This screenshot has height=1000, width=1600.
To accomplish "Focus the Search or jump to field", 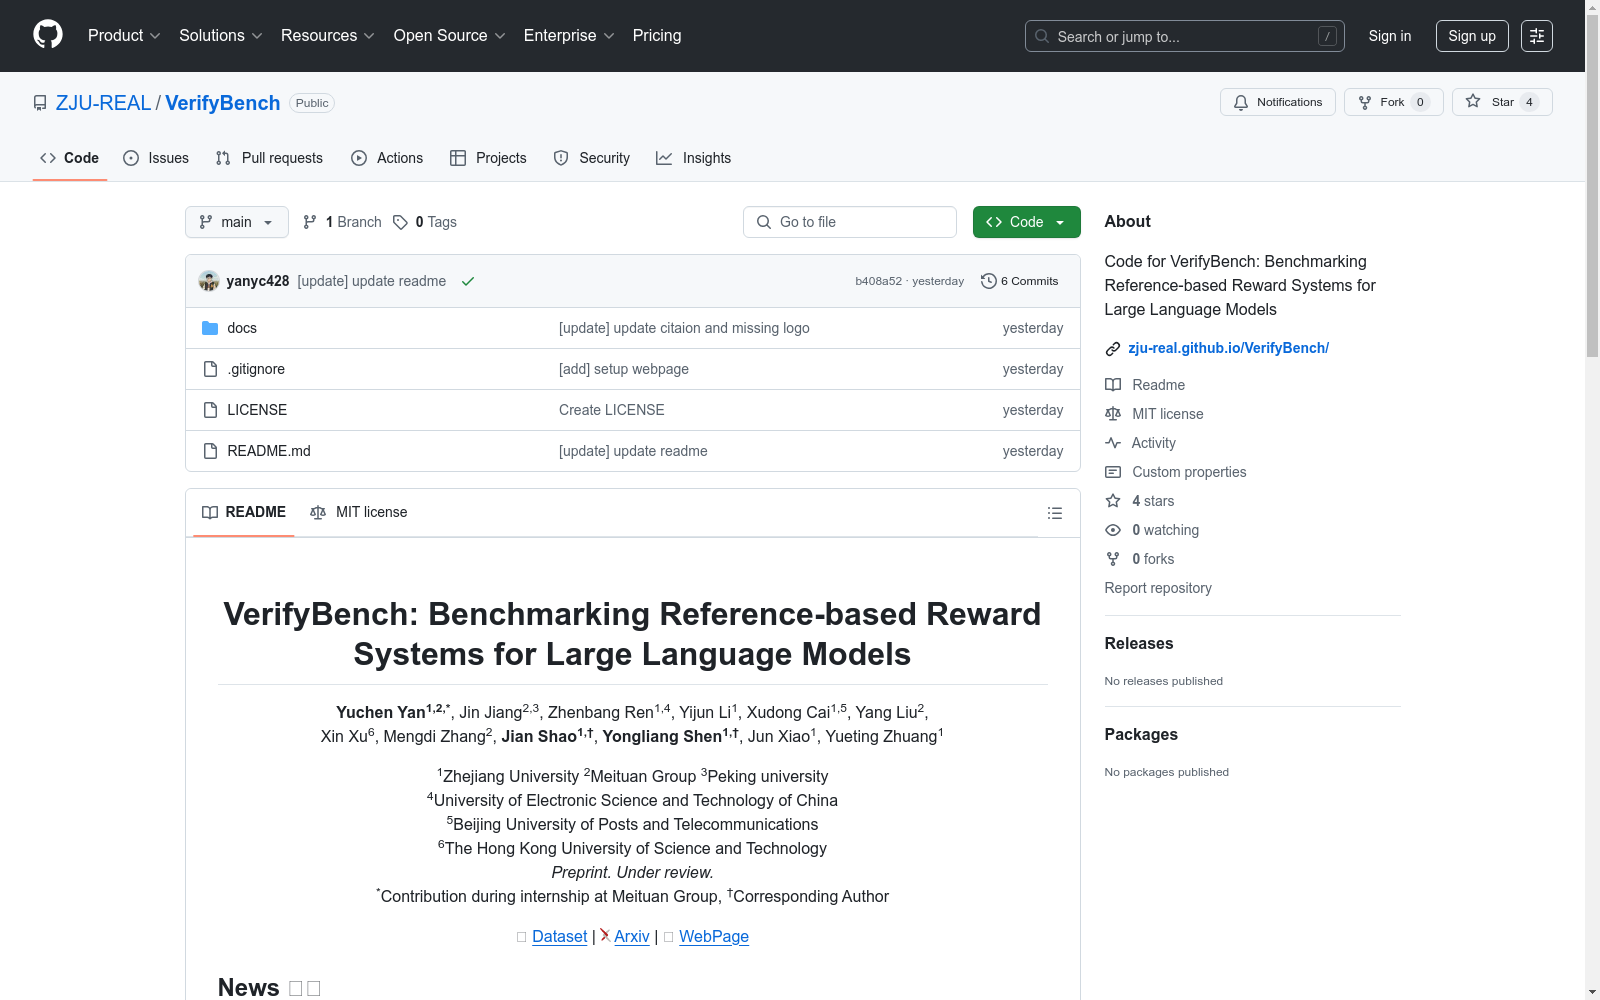I will (x=1184, y=36).
